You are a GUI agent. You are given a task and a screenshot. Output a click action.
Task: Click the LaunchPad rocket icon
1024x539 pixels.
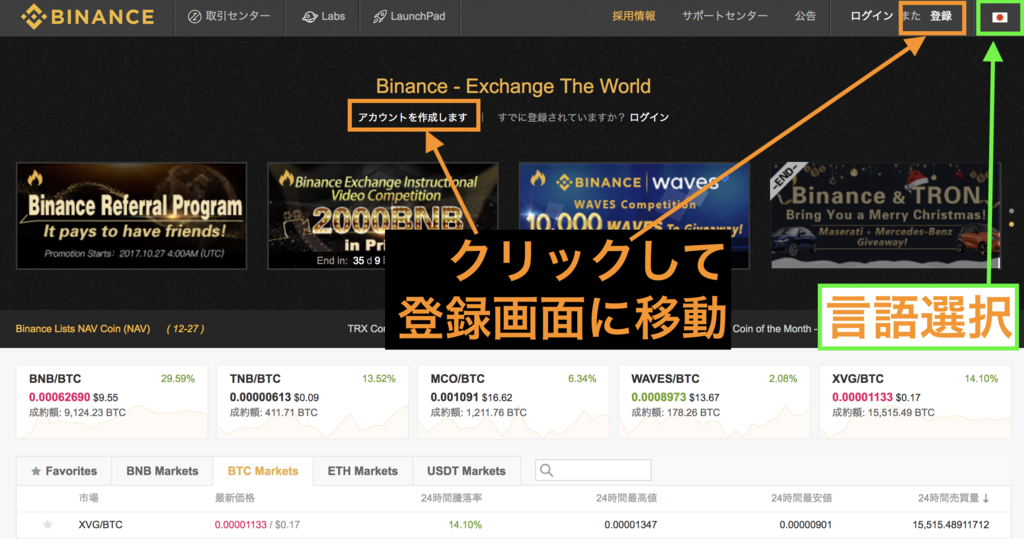click(x=379, y=17)
